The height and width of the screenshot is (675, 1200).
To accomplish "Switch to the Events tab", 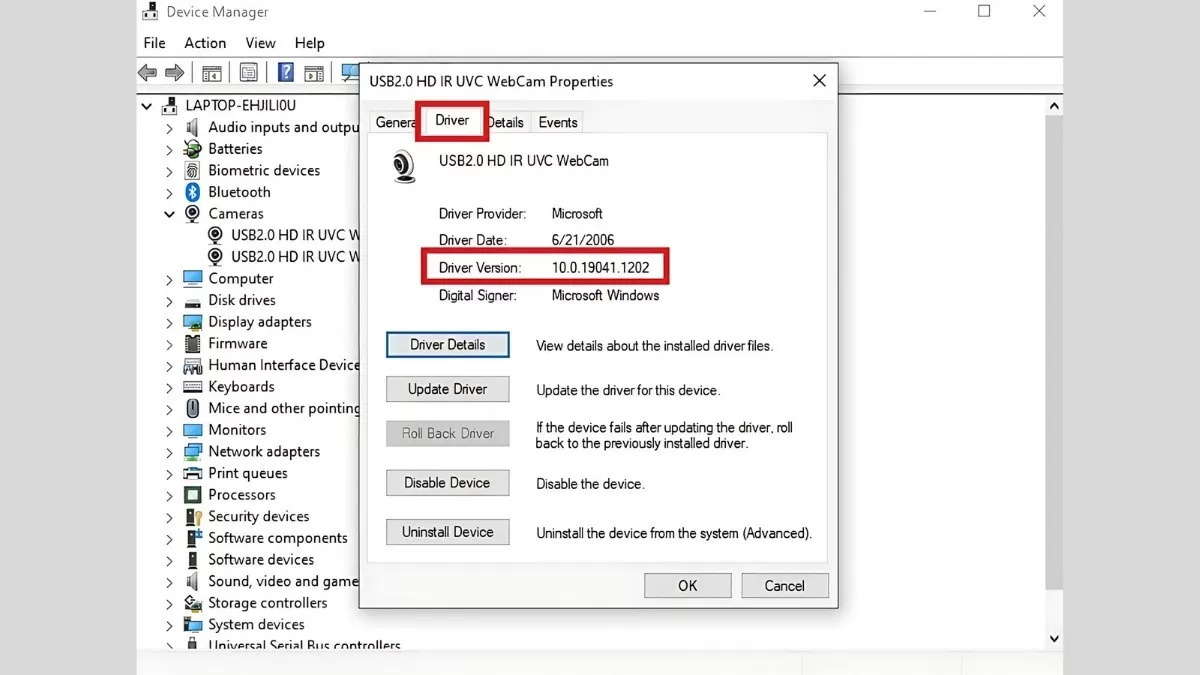I will tap(557, 122).
